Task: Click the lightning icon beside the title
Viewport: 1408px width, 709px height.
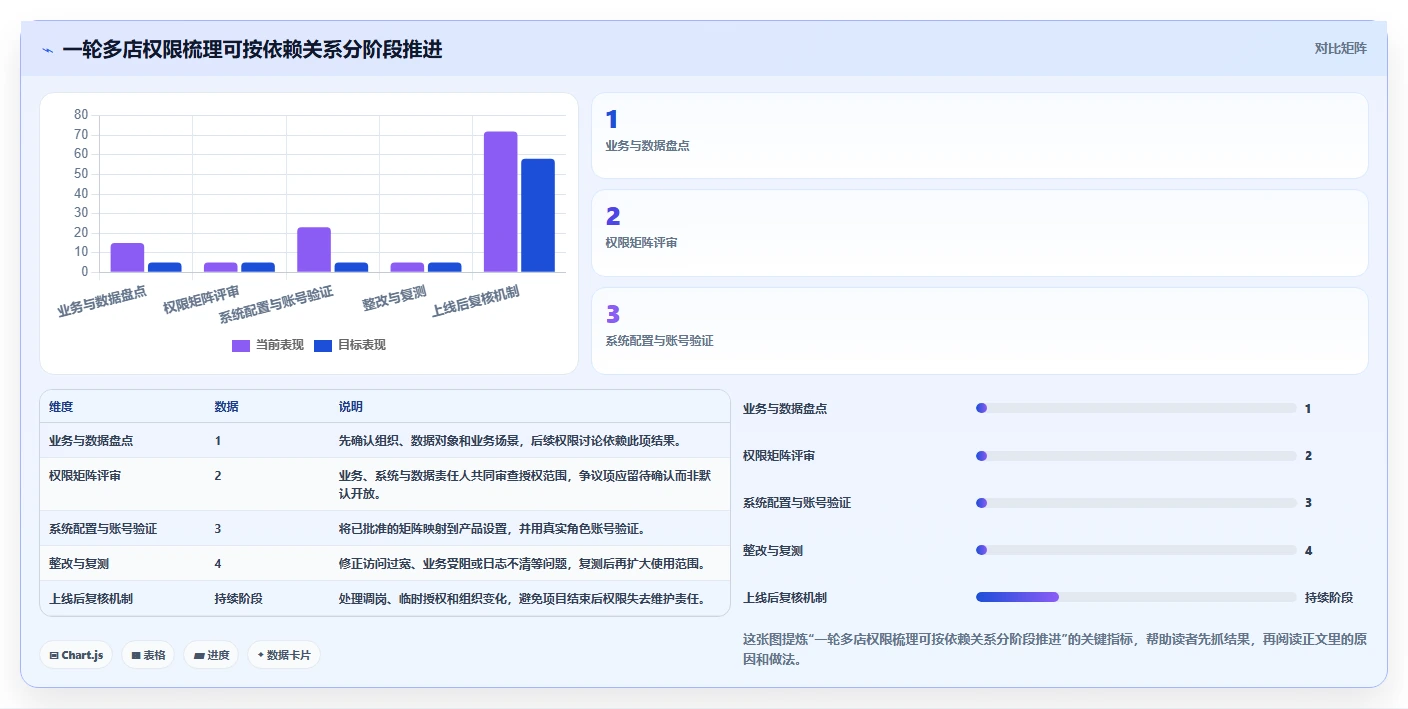Action: point(48,50)
